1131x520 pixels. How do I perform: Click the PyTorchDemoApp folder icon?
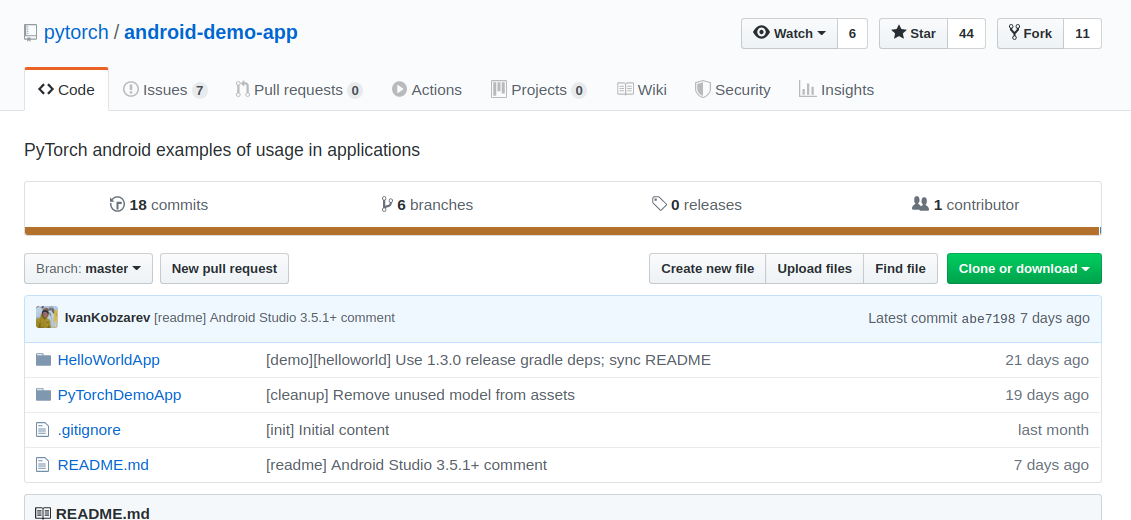coord(43,395)
